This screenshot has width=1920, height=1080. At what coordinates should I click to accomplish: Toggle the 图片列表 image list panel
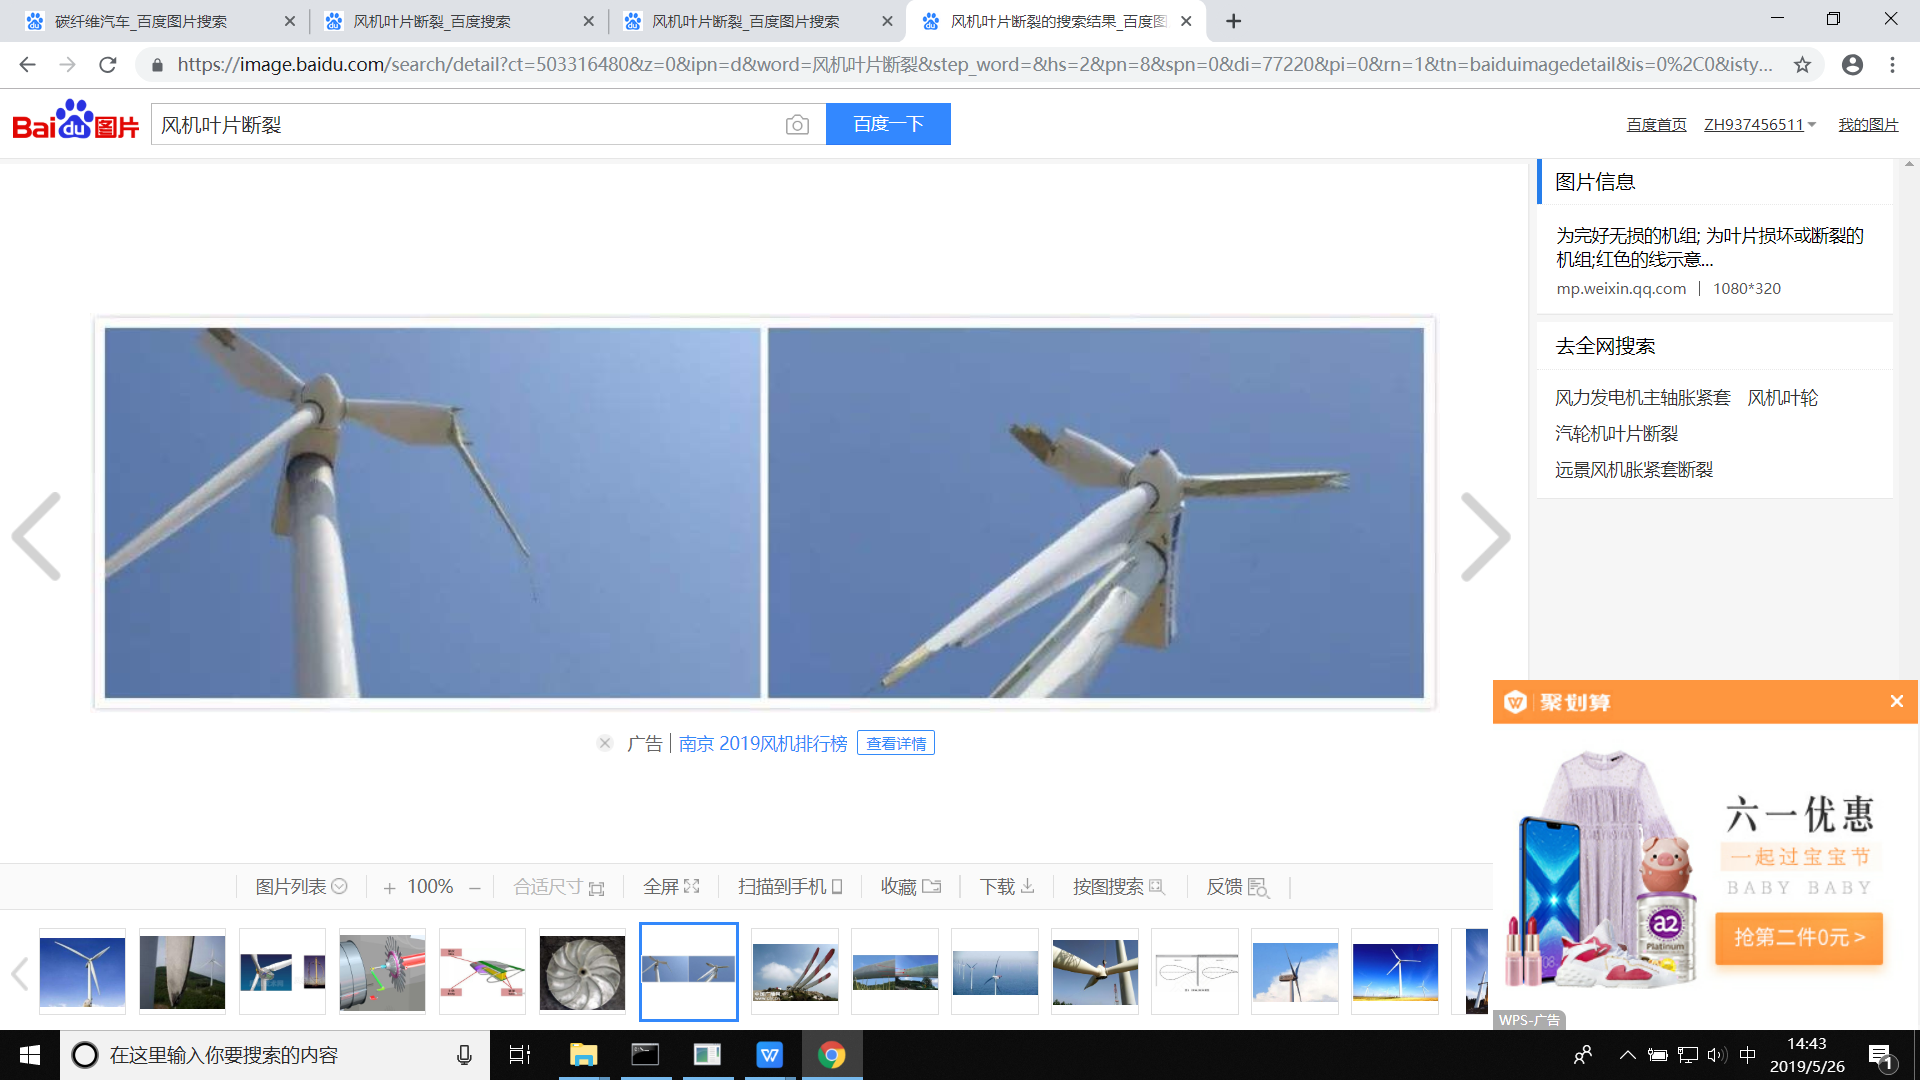[x=300, y=886]
